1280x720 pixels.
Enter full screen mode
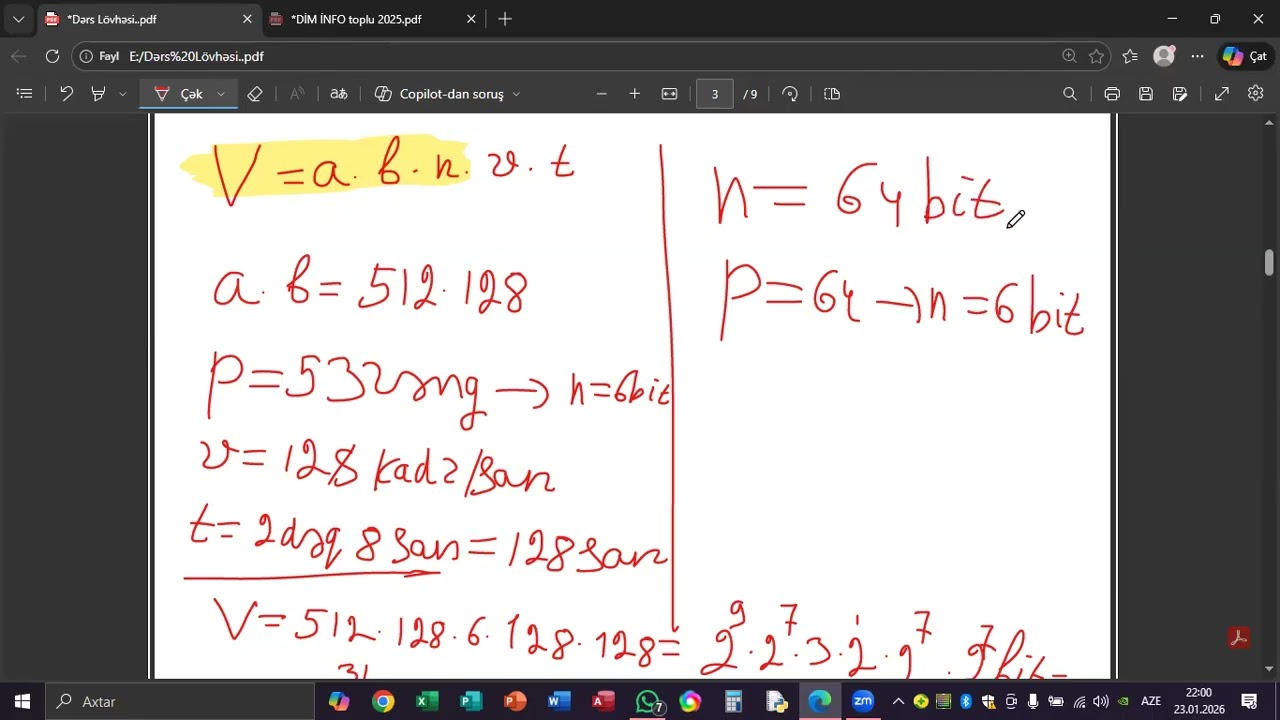click(x=1222, y=94)
